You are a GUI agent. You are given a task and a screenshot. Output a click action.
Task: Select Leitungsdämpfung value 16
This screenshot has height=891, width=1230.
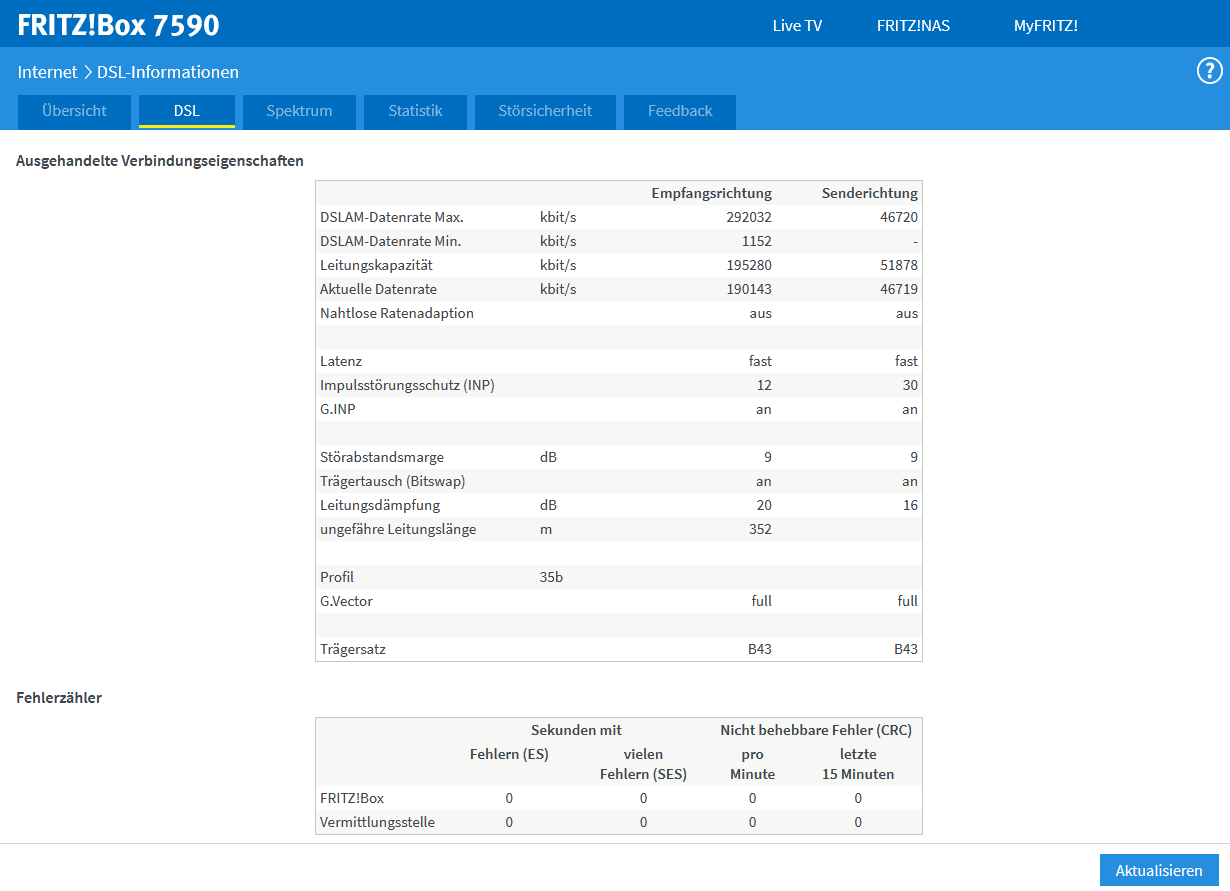910,505
